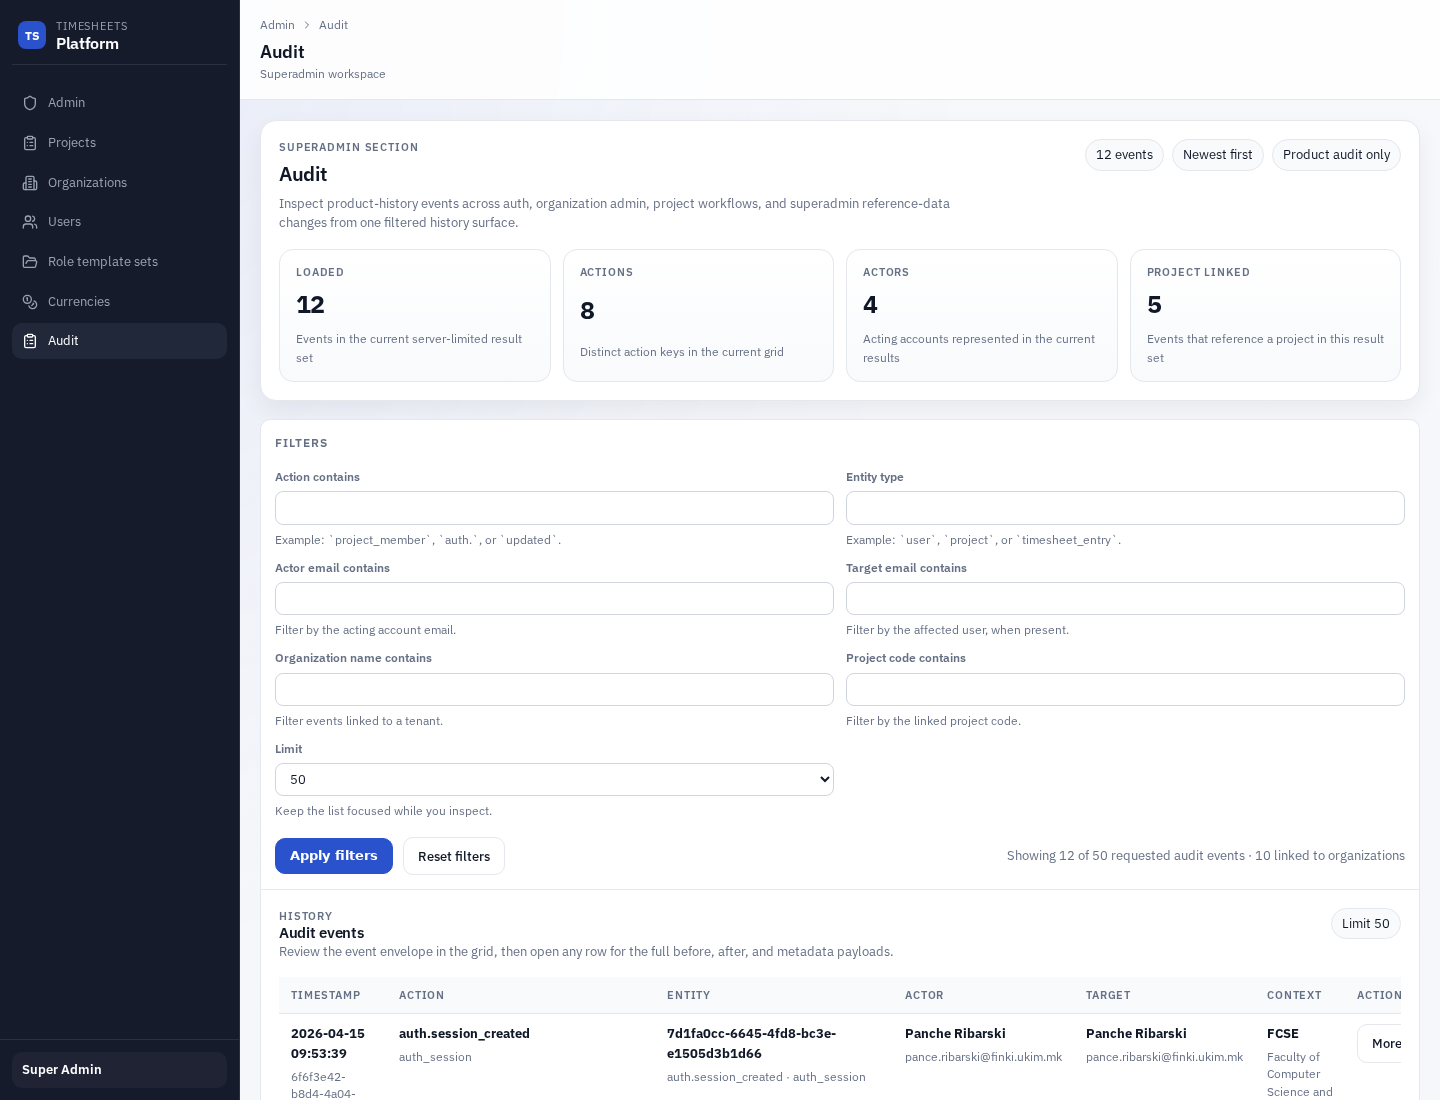Screen dimensions: 1440x1100
Task: Click the Projects folder icon
Action: pos(31,142)
